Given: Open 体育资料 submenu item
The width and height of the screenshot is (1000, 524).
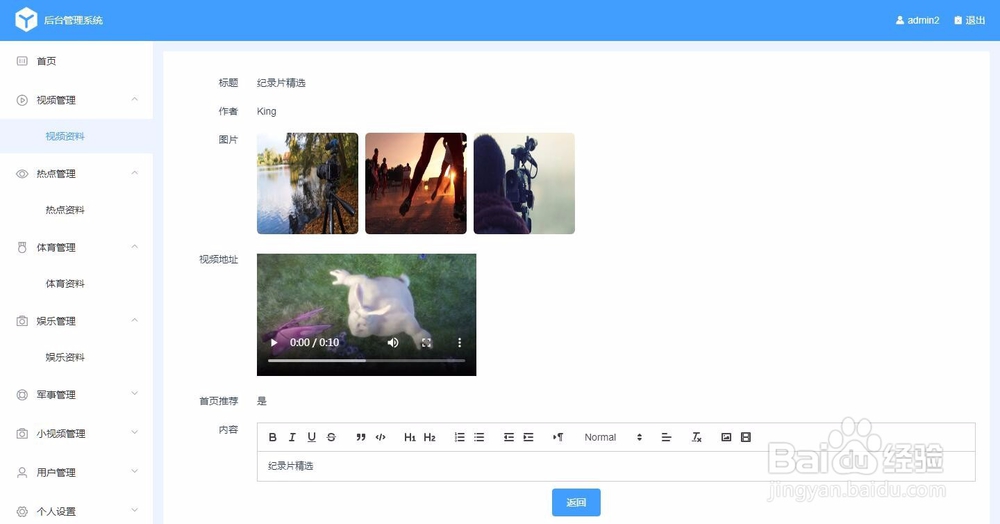Looking at the screenshot, I should tap(76, 284).
